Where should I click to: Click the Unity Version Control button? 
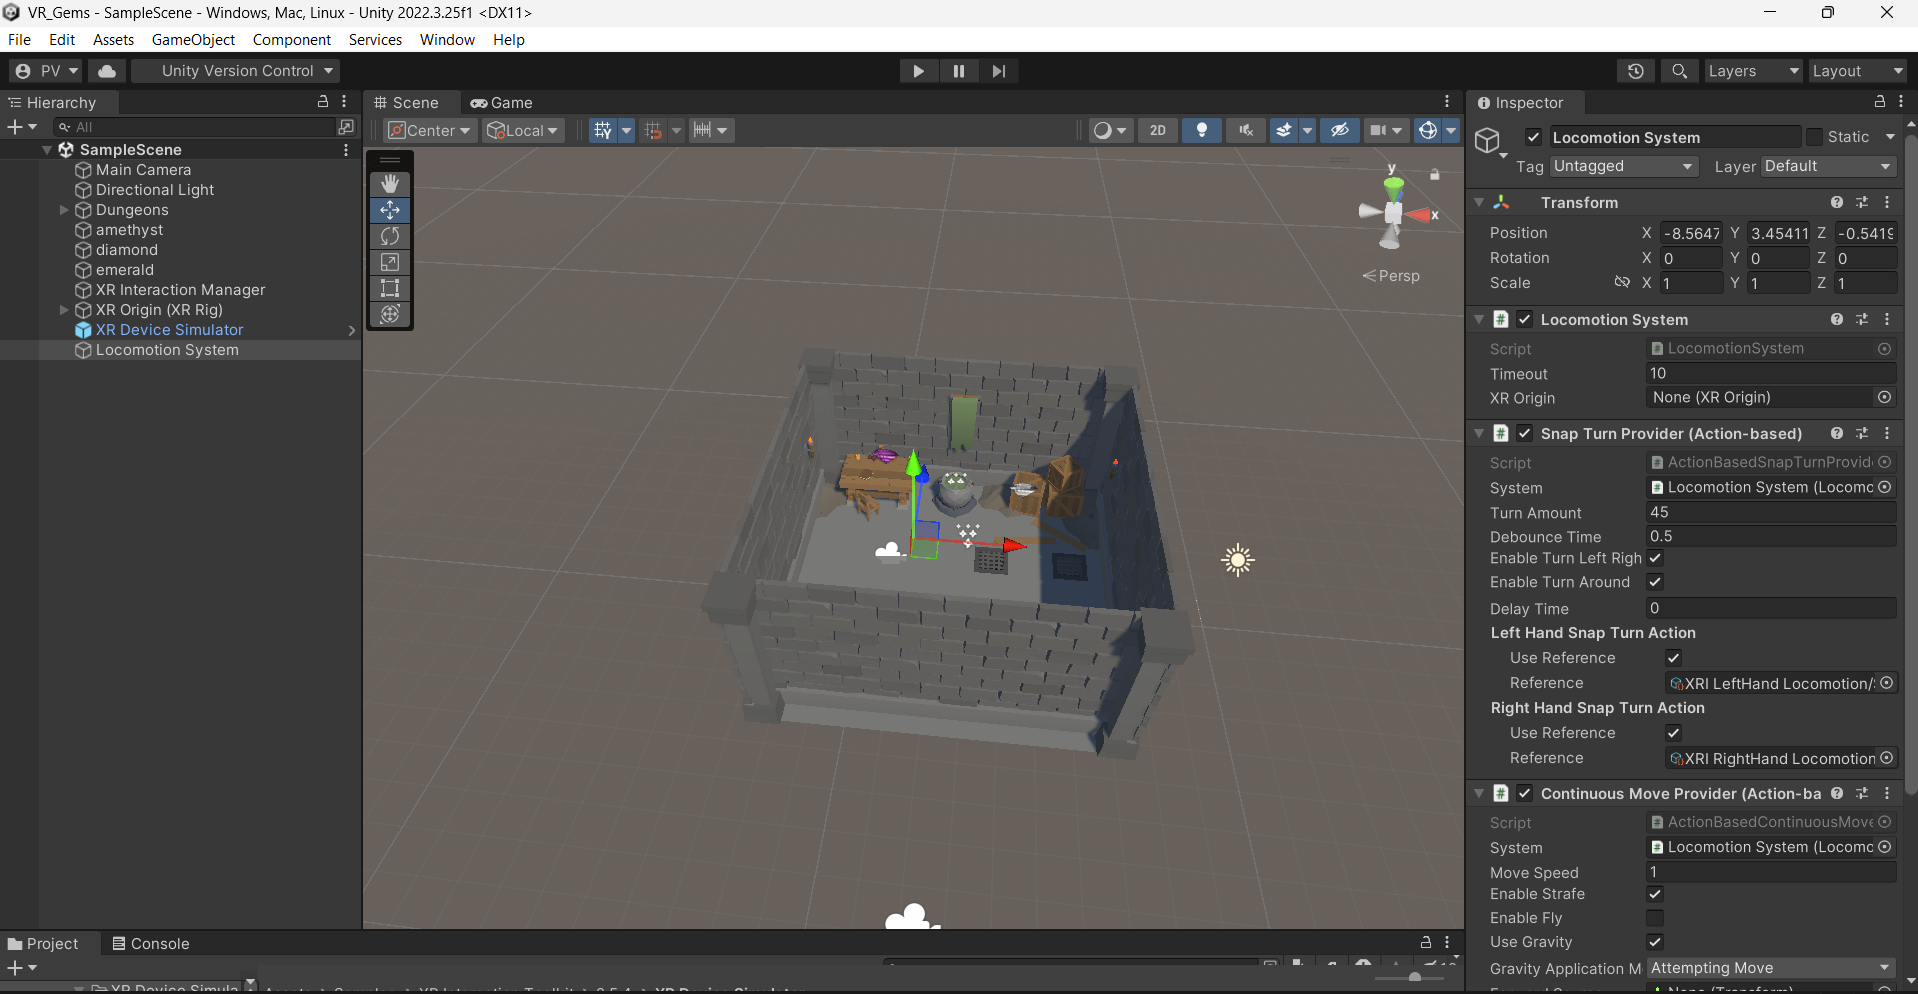[237, 71]
